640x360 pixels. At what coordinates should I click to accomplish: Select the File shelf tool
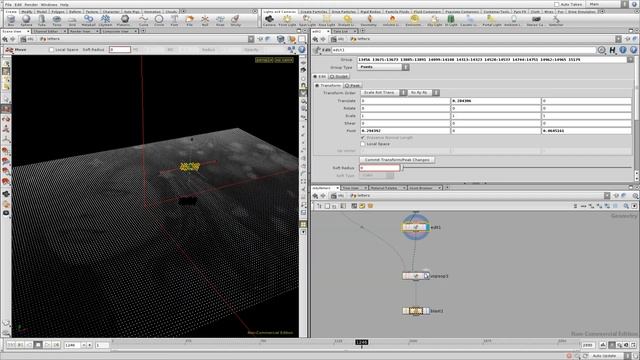click(x=189, y=20)
